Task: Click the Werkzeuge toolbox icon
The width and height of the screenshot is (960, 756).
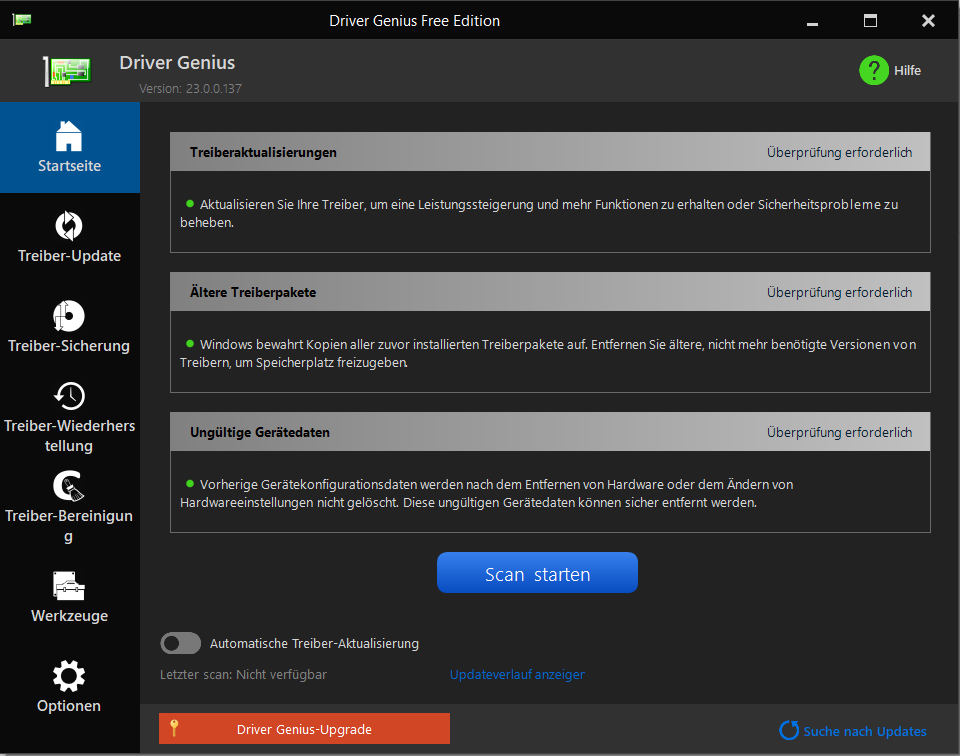Action: click(69, 586)
